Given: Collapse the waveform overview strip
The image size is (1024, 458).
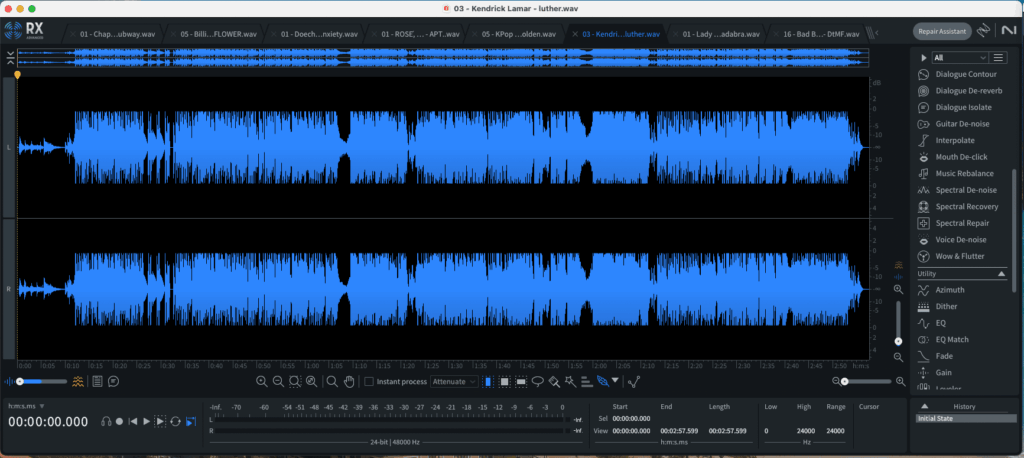Looking at the screenshot, I should (10, 57).
